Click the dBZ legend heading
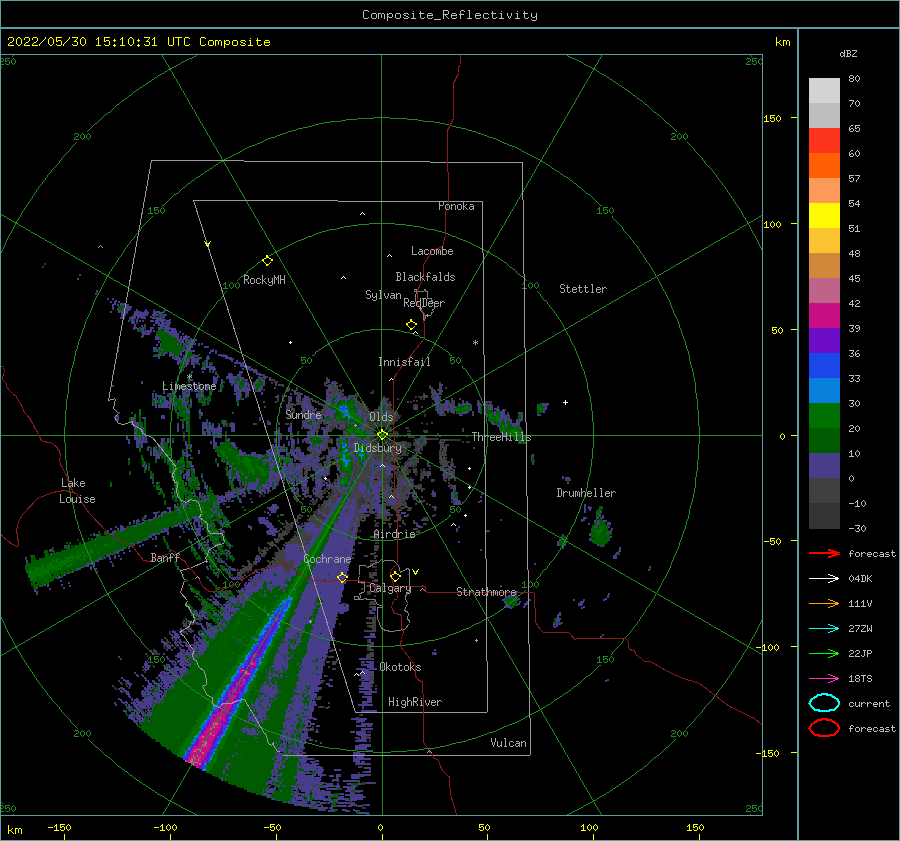The height and width of the screenshot is (841, 900). click(848, 53)
